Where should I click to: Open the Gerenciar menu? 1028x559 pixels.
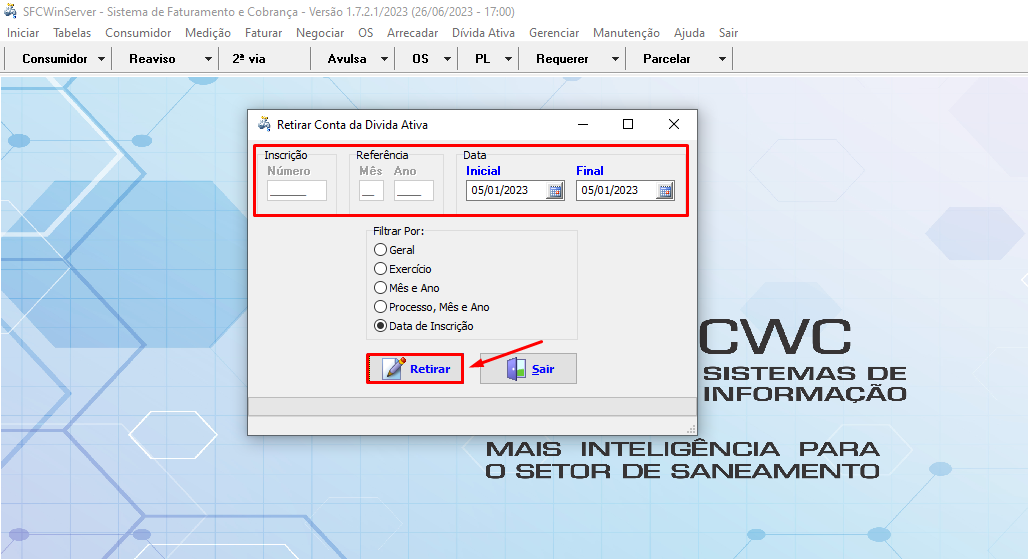[554, 33]
